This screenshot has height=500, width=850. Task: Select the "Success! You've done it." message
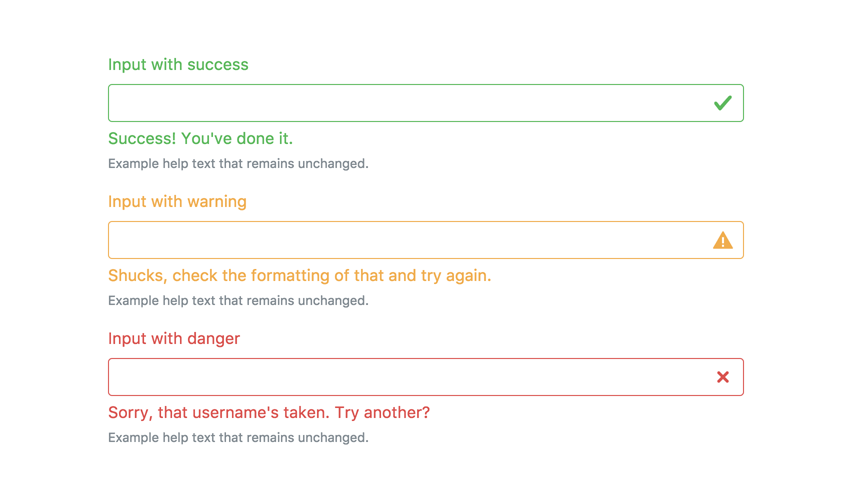pyautogui.click(x=200, y=139)
